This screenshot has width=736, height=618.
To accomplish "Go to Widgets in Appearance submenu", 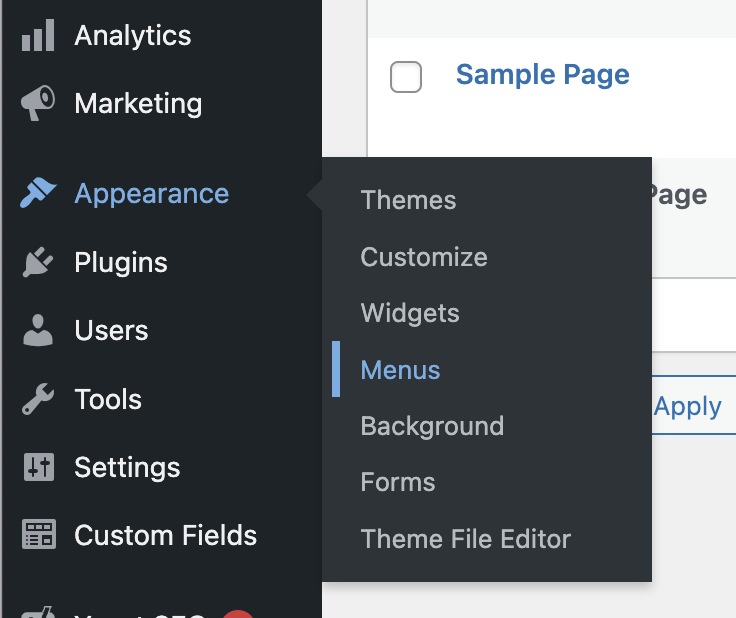I will tap(410, 313).
